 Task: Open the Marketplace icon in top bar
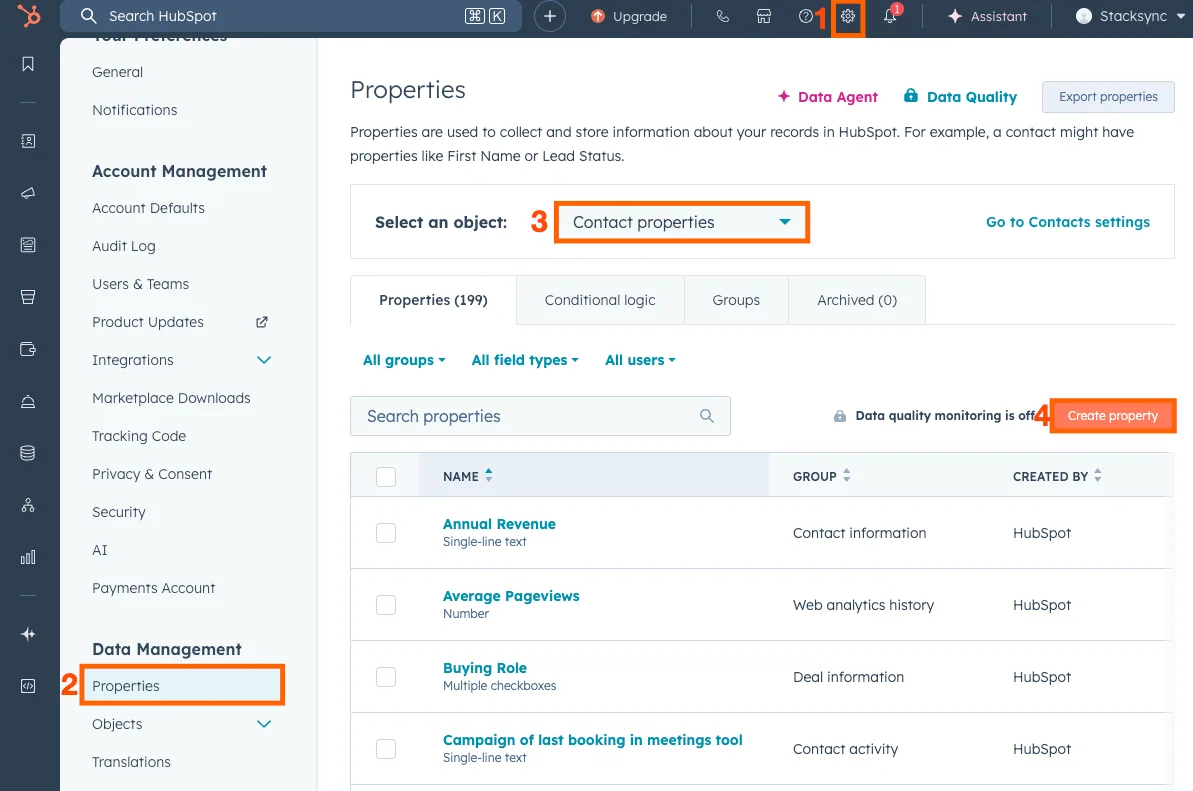pyautogui.click(x=764, y=16)
